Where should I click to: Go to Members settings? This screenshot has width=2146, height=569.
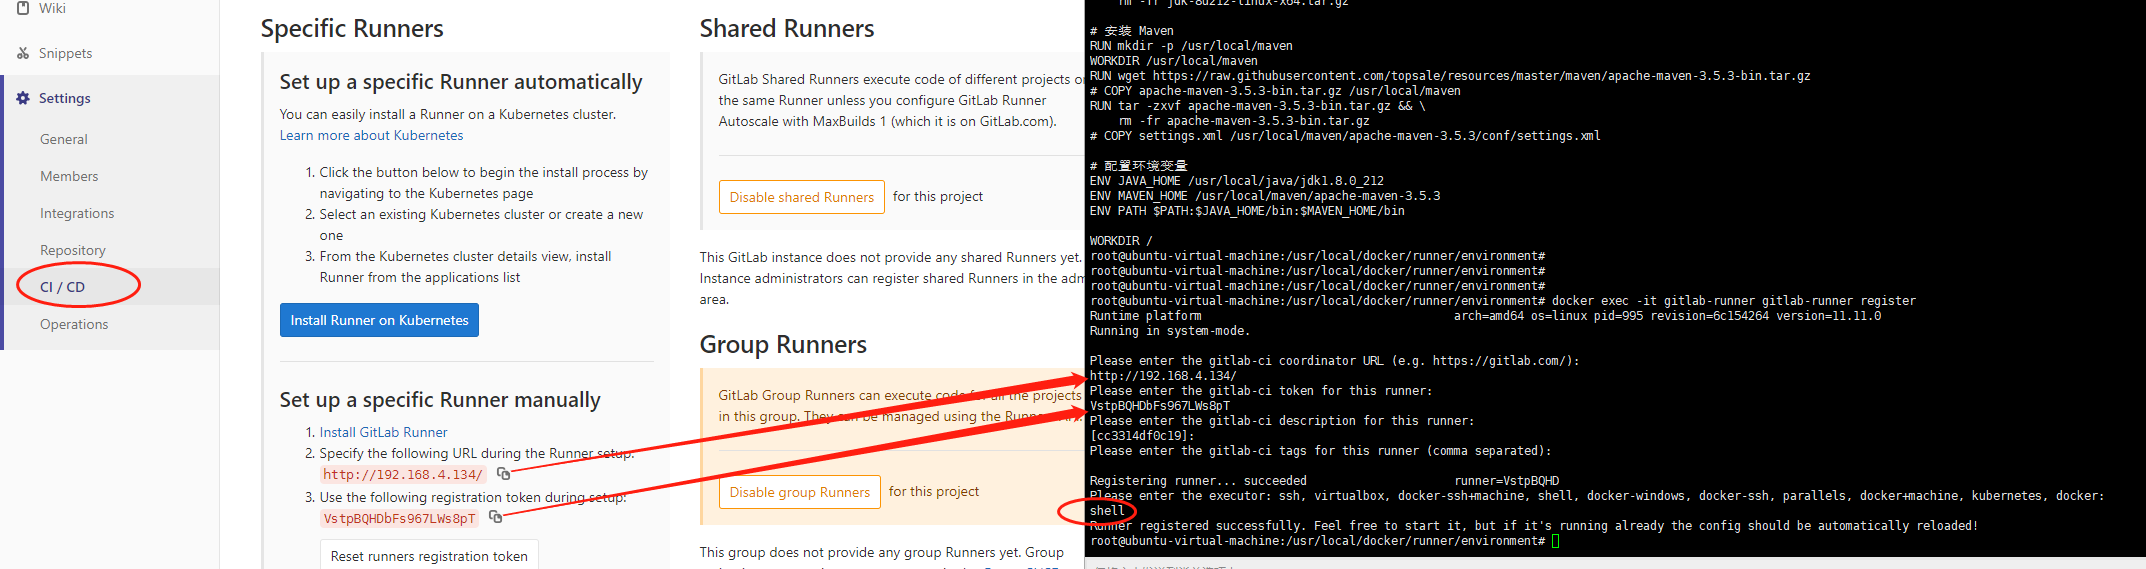[69, 176]
